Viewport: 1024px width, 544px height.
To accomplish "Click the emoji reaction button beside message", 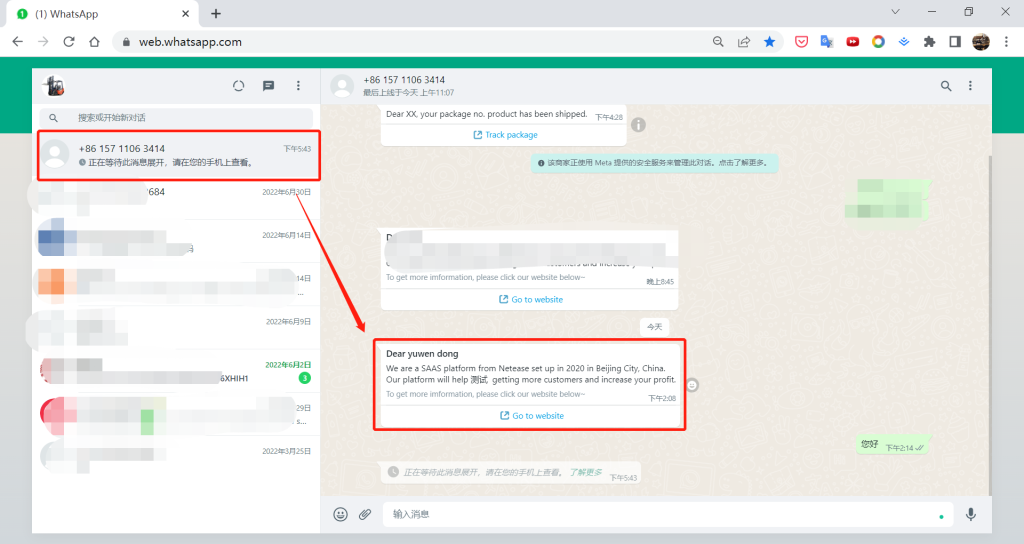I will [x=693, y=385].
